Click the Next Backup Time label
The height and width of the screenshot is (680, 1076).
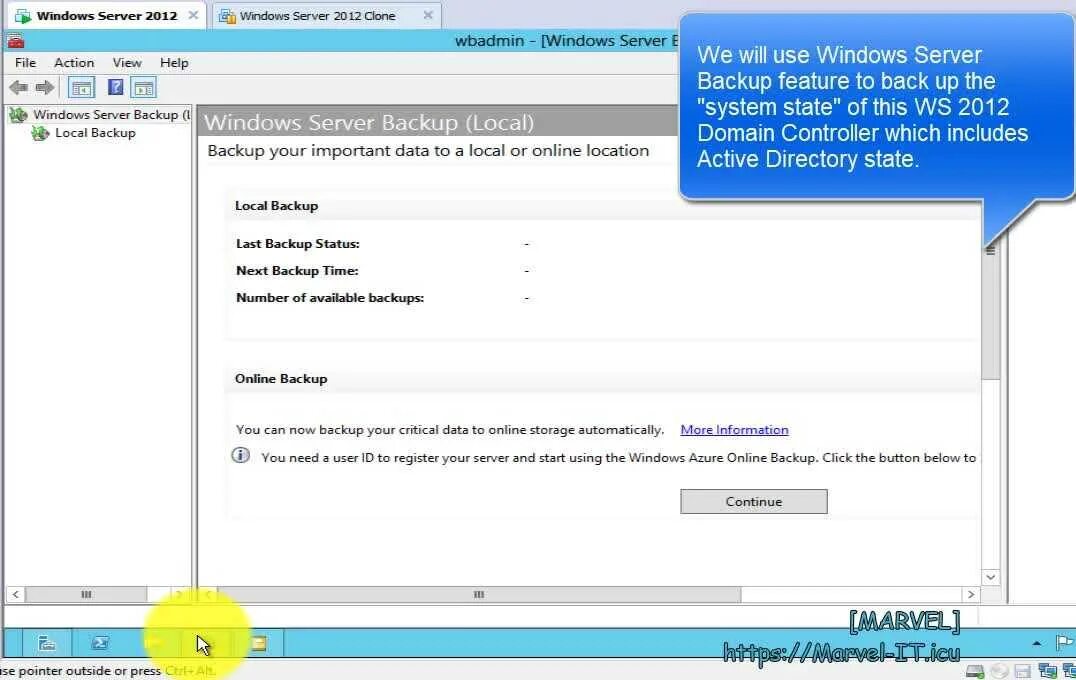pyautogui.click(x=297, y=270)
